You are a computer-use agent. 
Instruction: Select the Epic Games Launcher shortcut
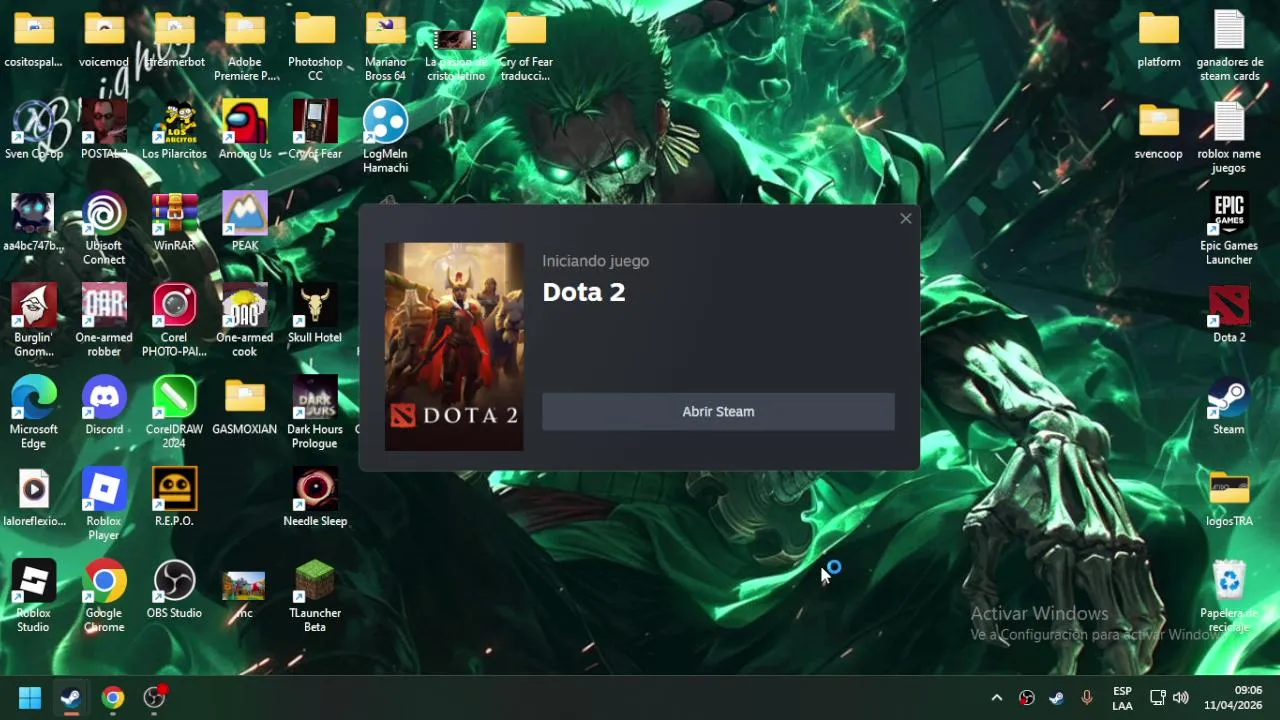pos(1229,229)
